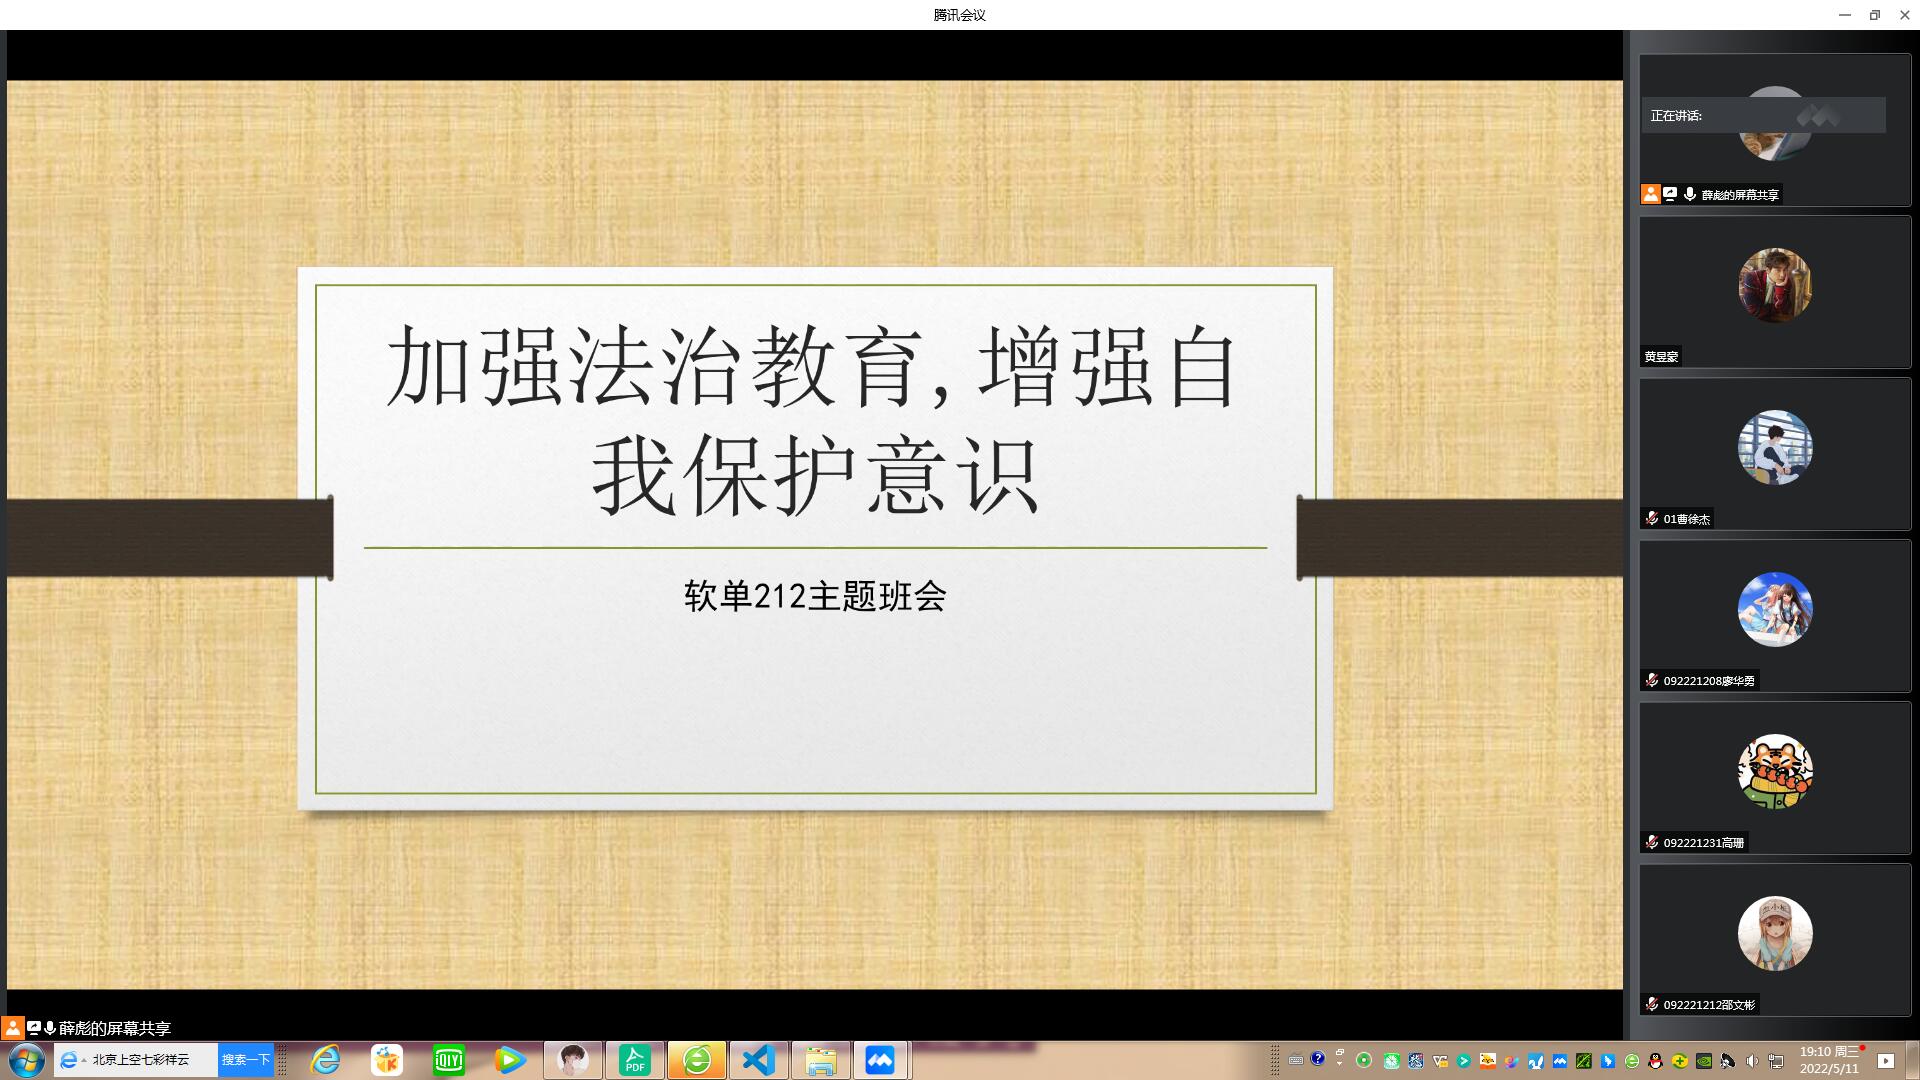Launch Internet Explorer from the taskbar
Viewport: 1920px width, 1080px height.
325,1060
